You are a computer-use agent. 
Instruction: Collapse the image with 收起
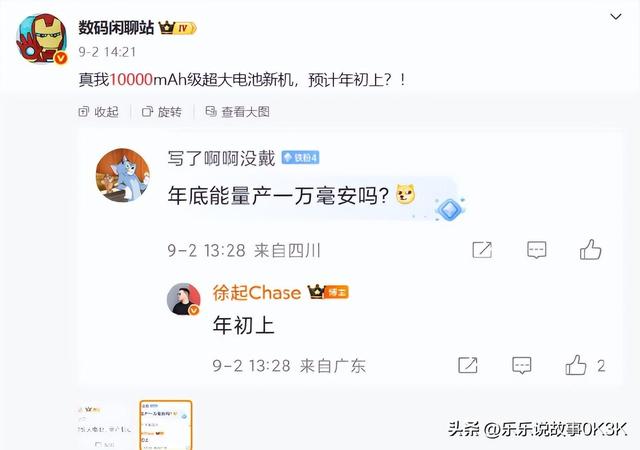point(98,111)
